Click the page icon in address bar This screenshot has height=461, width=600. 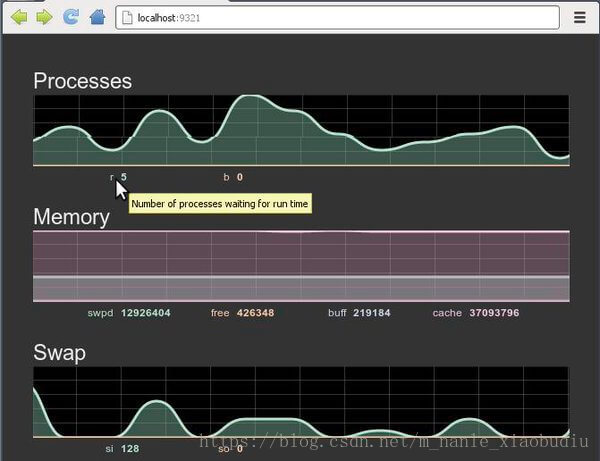(x=127, y=18)
